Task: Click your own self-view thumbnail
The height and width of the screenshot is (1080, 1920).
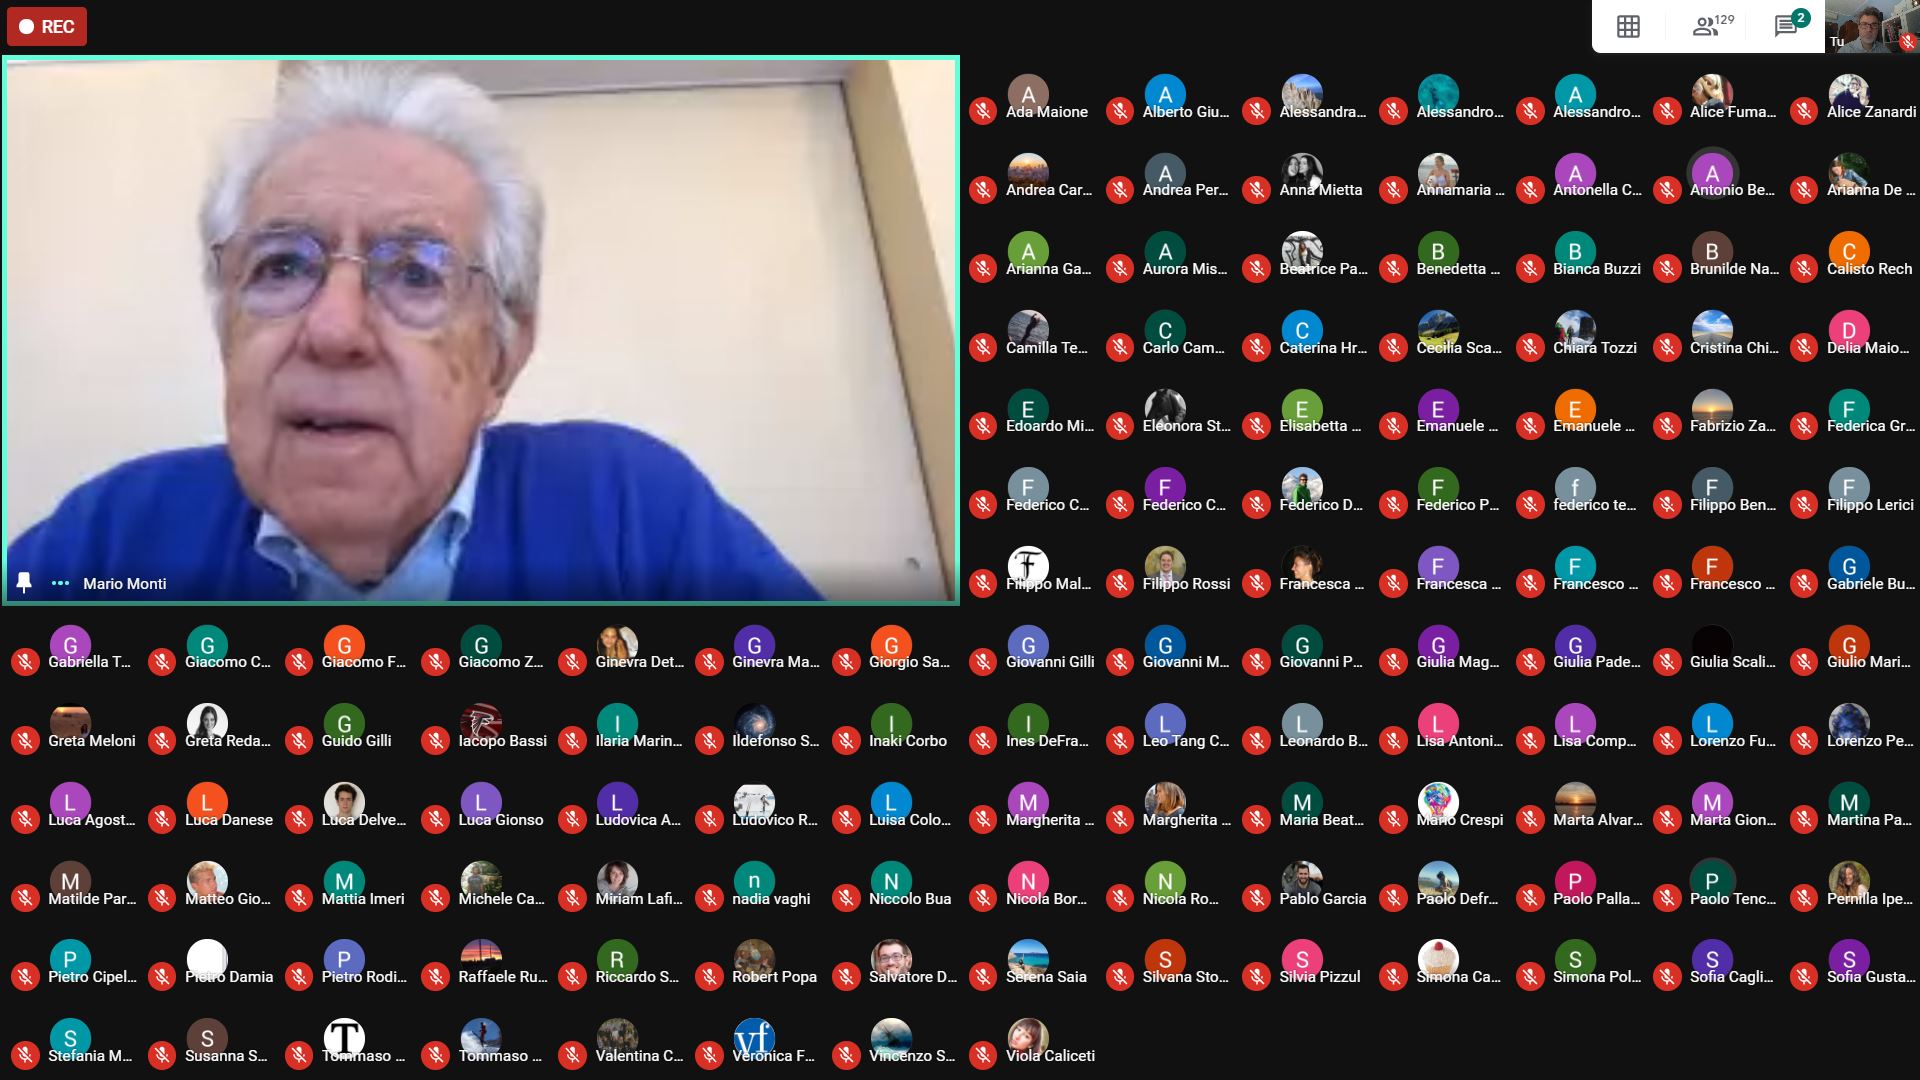Action: 1871,27
